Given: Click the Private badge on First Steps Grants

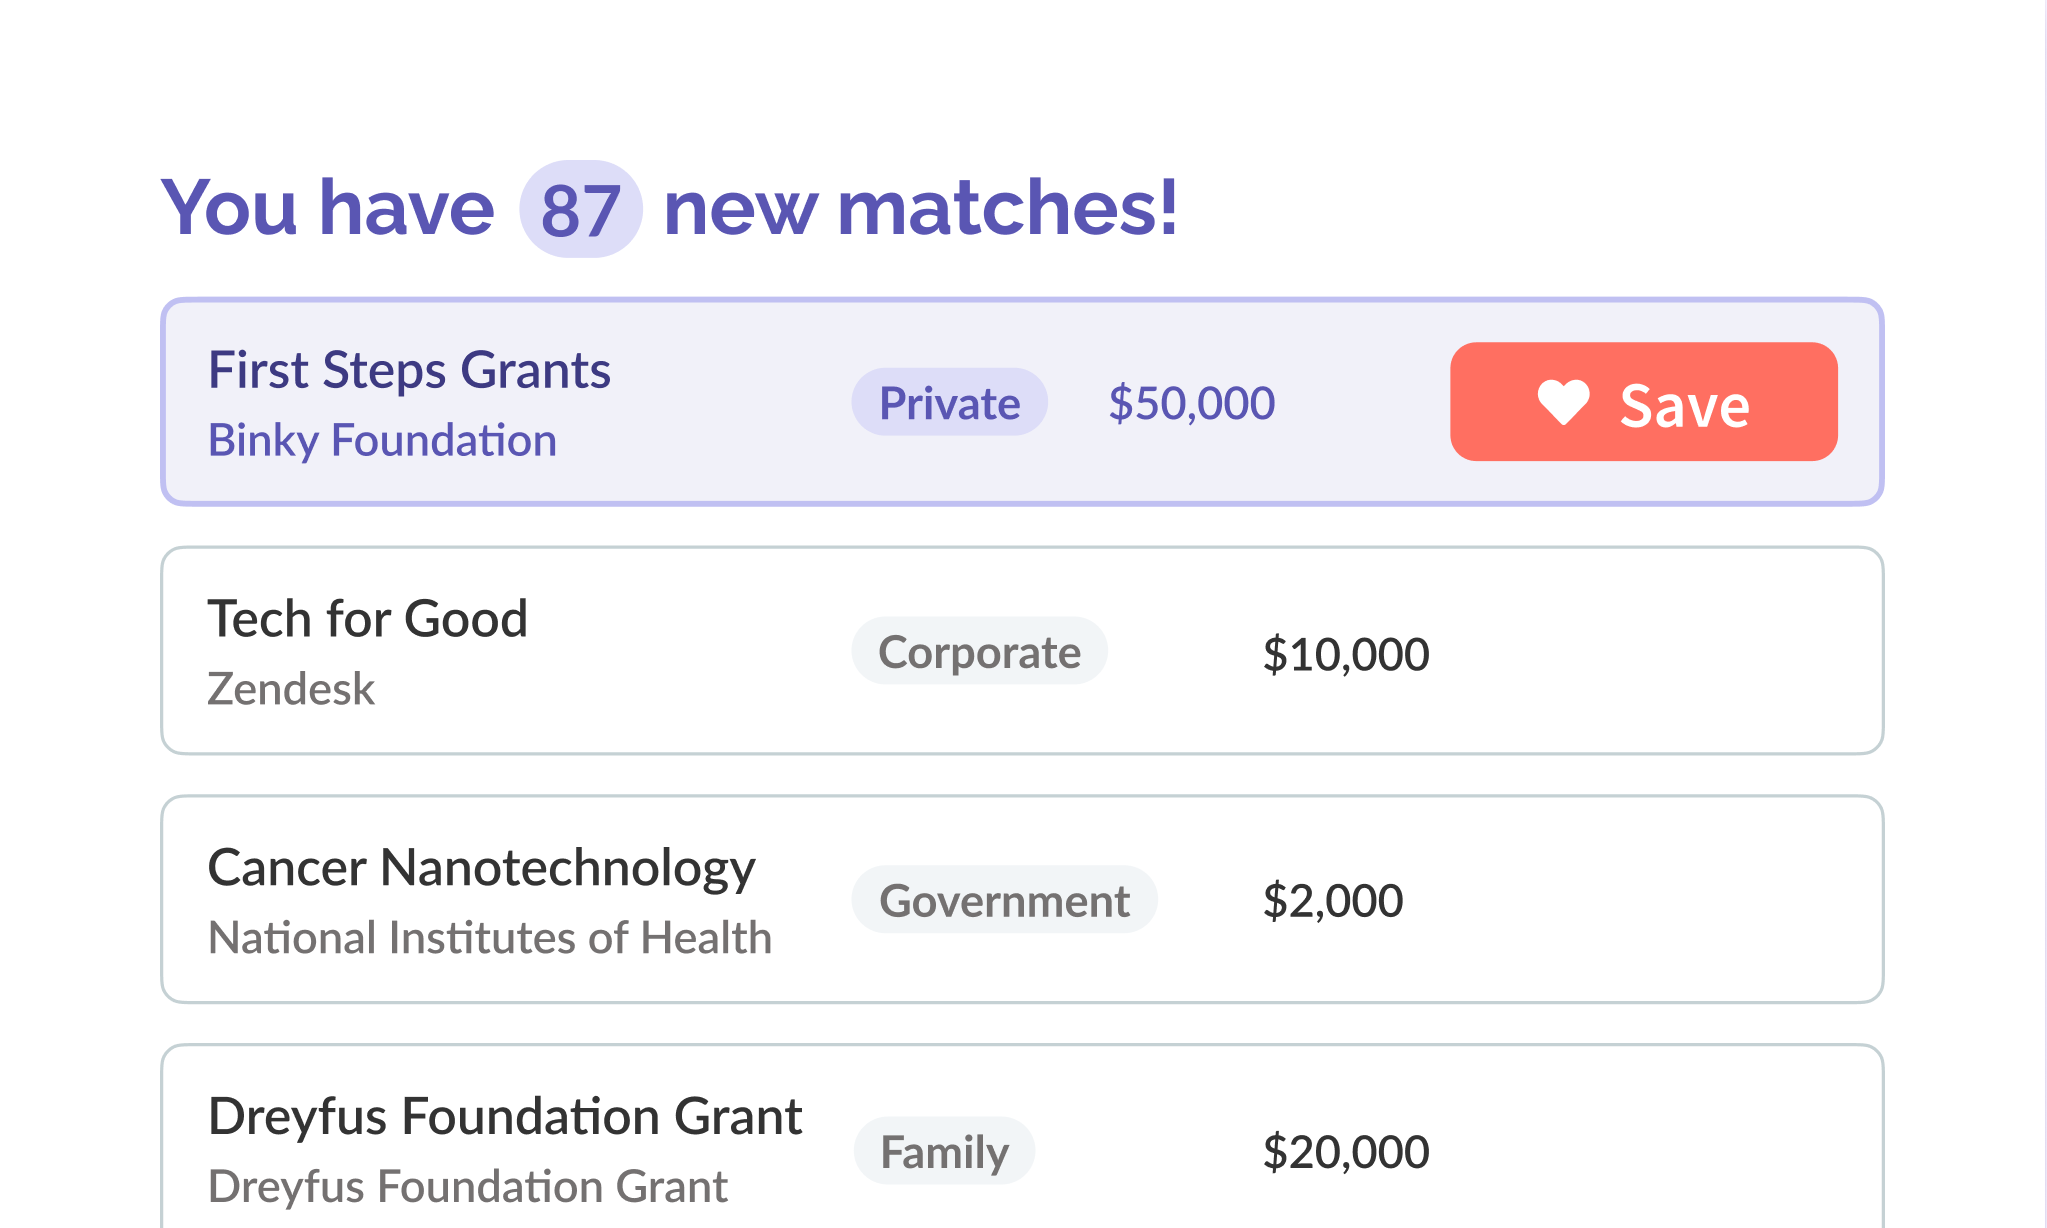Looking at the screenshot, I should tap(948, 402).
